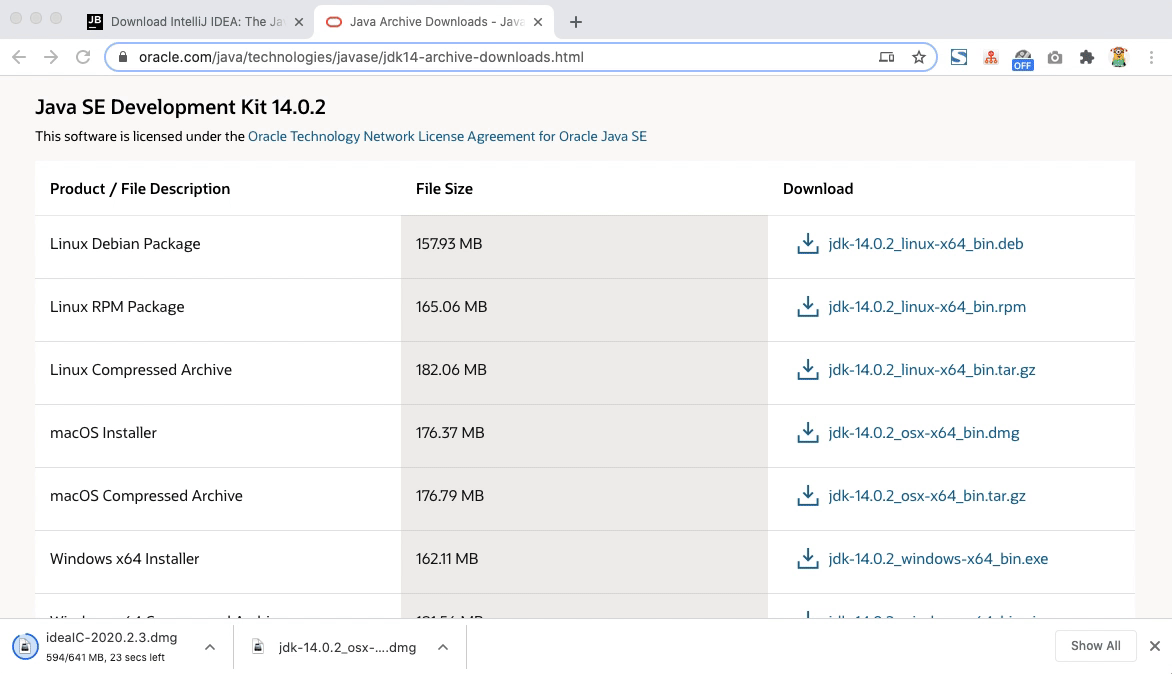Bookmark this page with the star icon
Viewport: 1172px width, 674px height.
pos(919,57)
